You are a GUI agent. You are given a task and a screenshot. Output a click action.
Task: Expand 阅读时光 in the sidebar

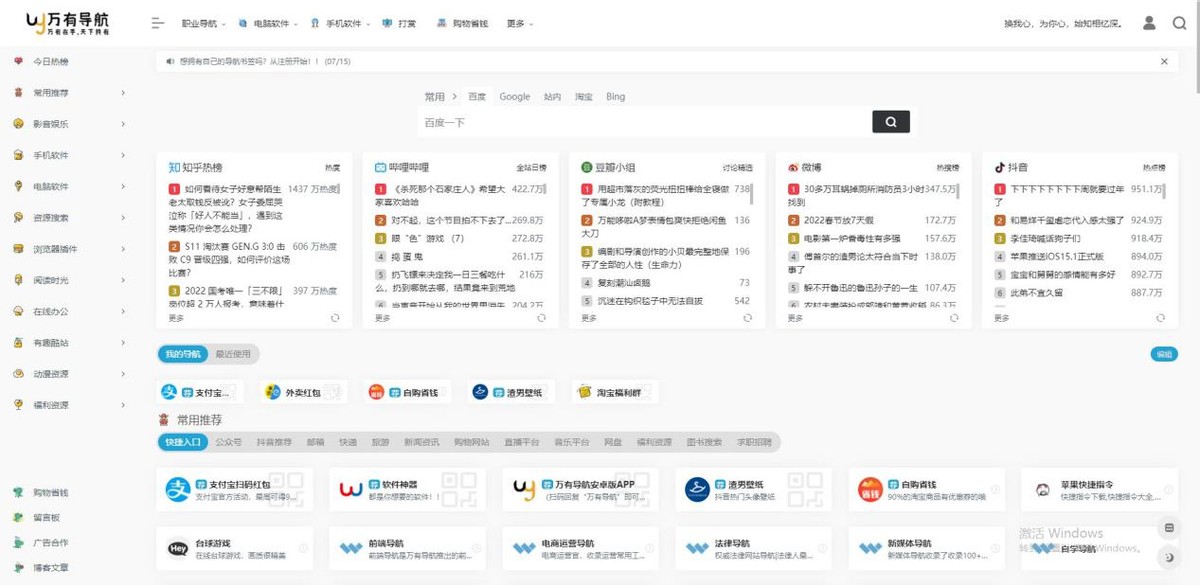(123, 280)
